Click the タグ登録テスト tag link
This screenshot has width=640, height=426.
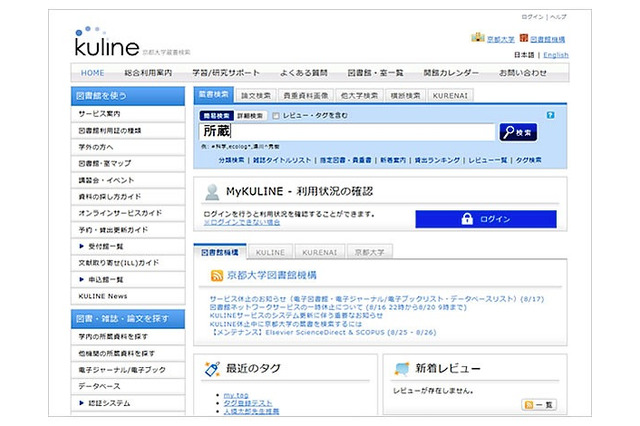click(248, 403)
